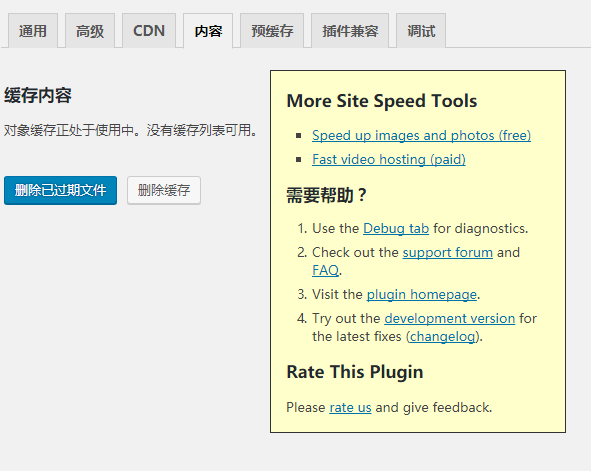Click the rate us link
This screenshot has height=471, width=591.
click(350, 407)
